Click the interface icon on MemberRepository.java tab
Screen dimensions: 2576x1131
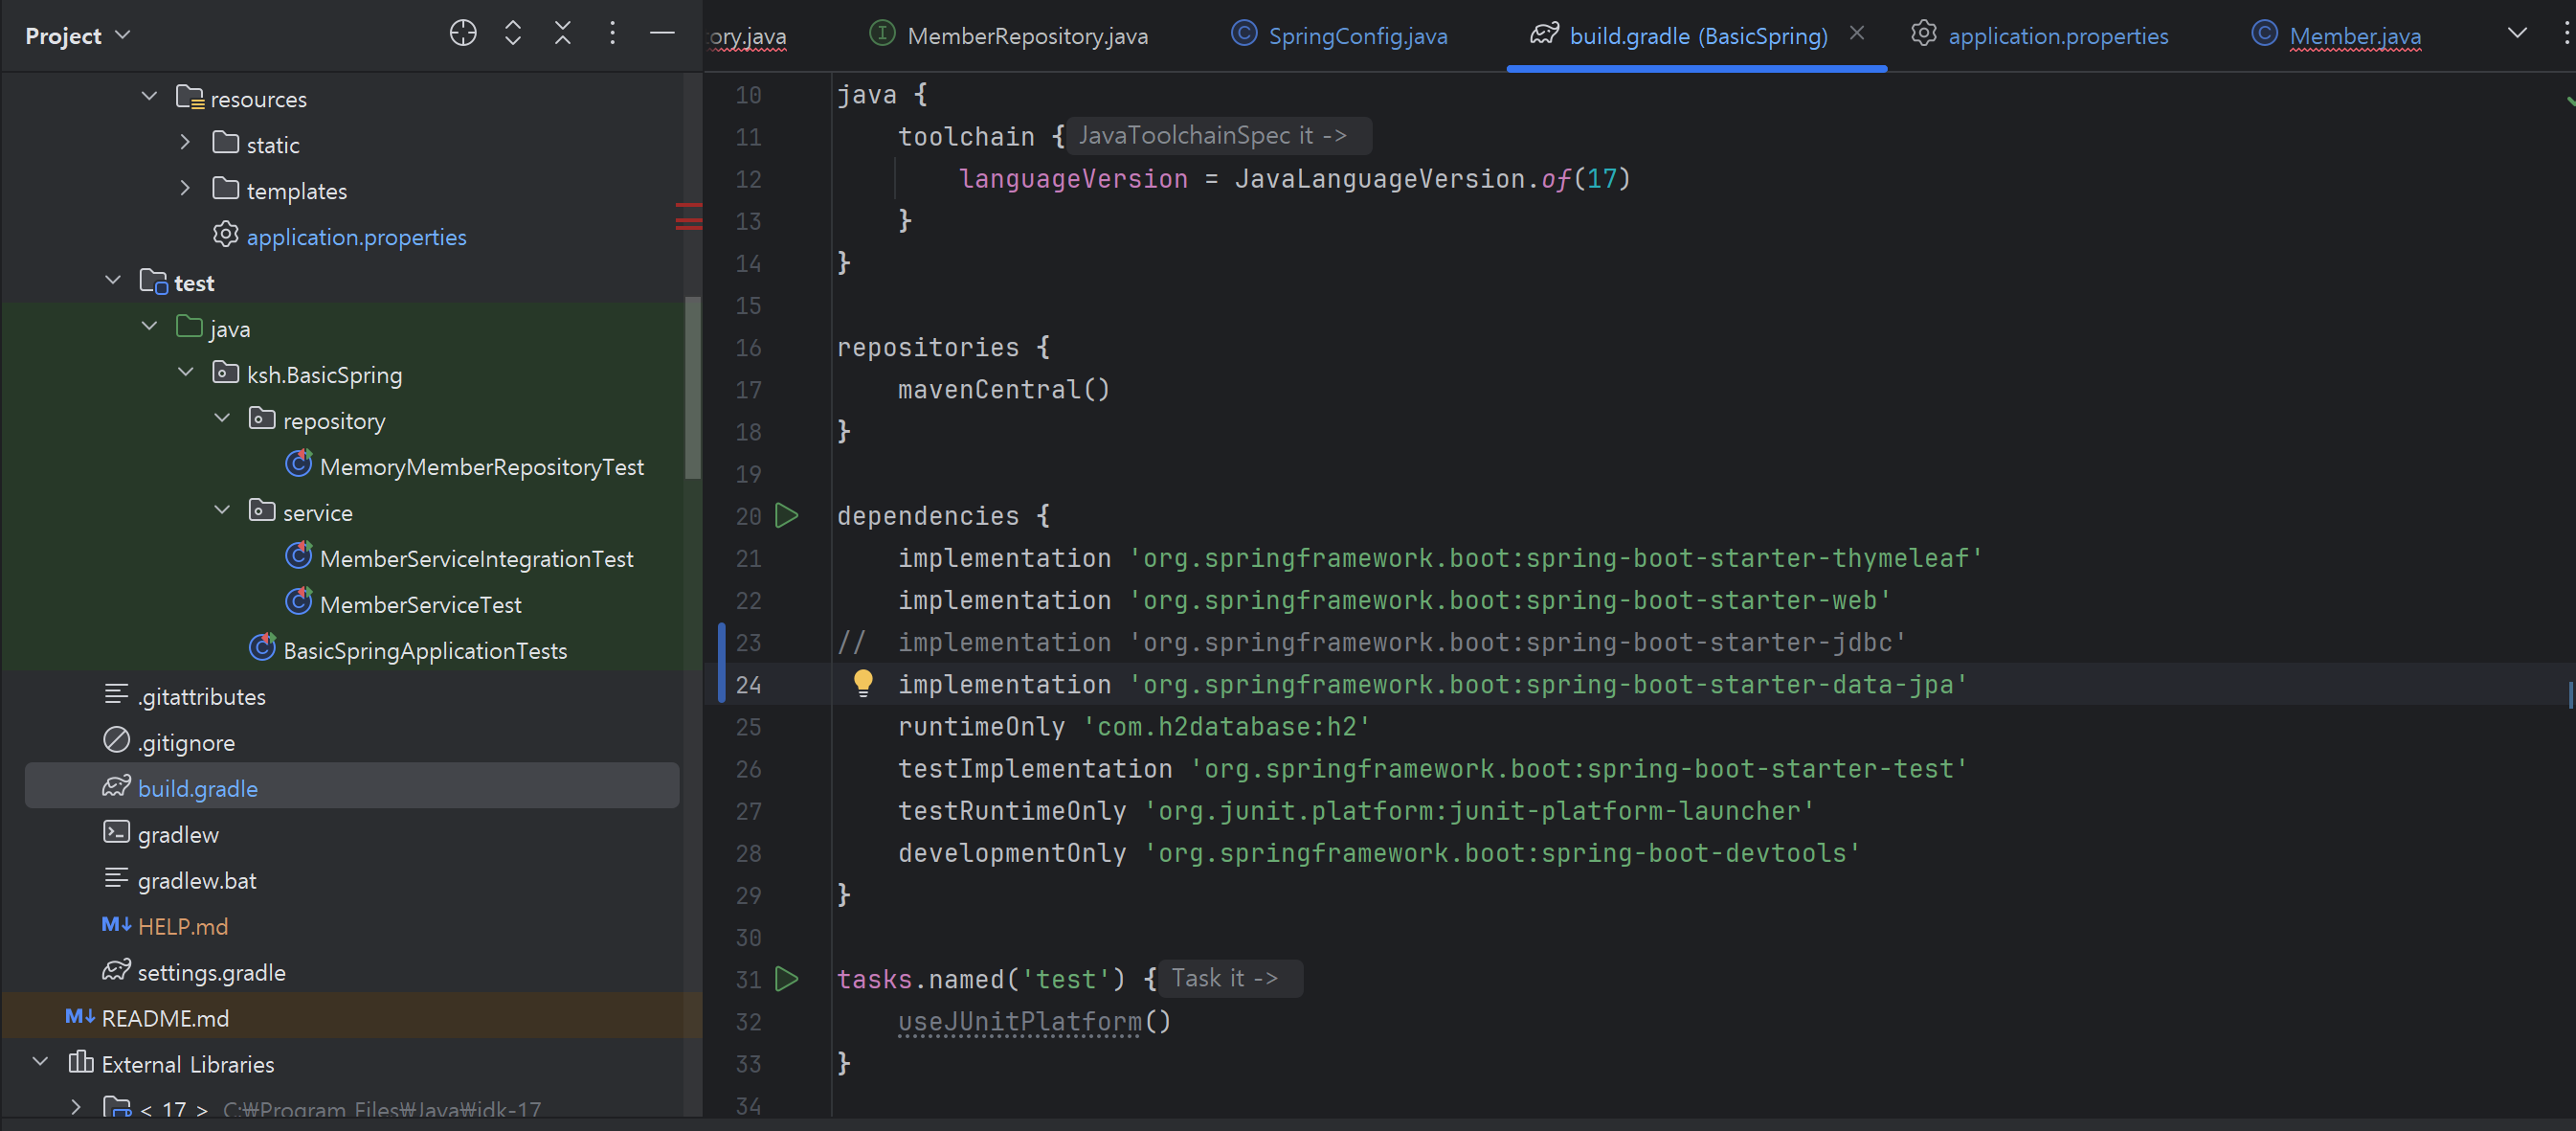pyautogui.click(x=882, y=33)
